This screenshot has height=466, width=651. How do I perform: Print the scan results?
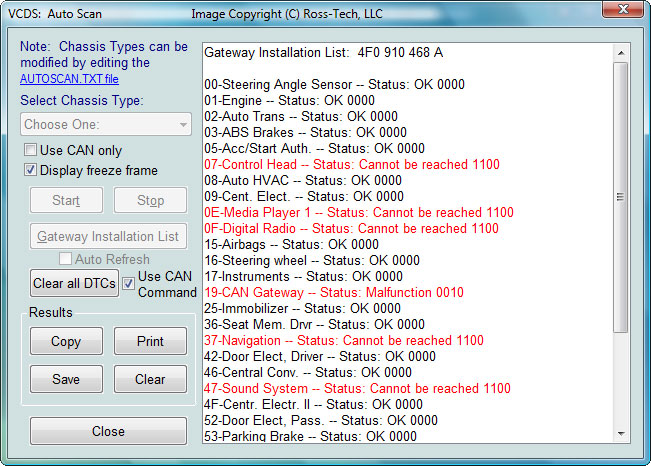click(150, 341)
